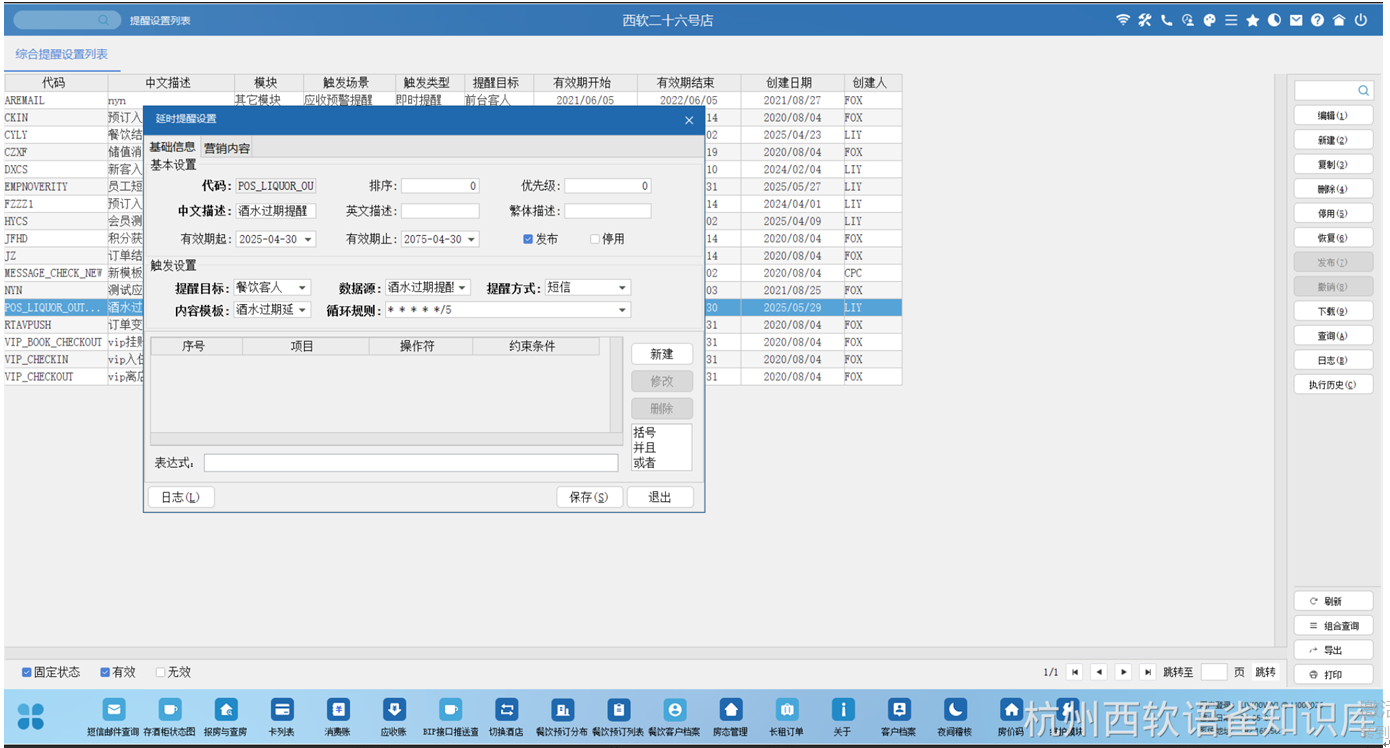Click 保存(S) in the dialog
1390x748 pixels.
tap(589, 497)
